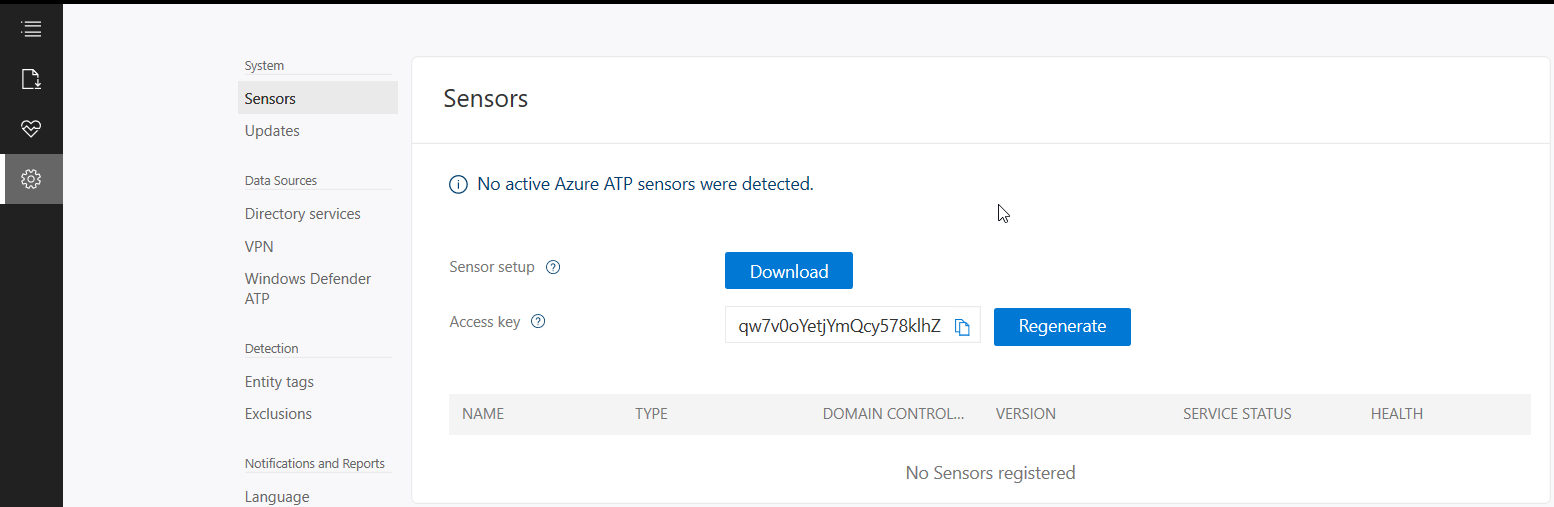Open Windows Defender ATP settings
This screenshot has width=1554, height=507.
pos(307,288)
